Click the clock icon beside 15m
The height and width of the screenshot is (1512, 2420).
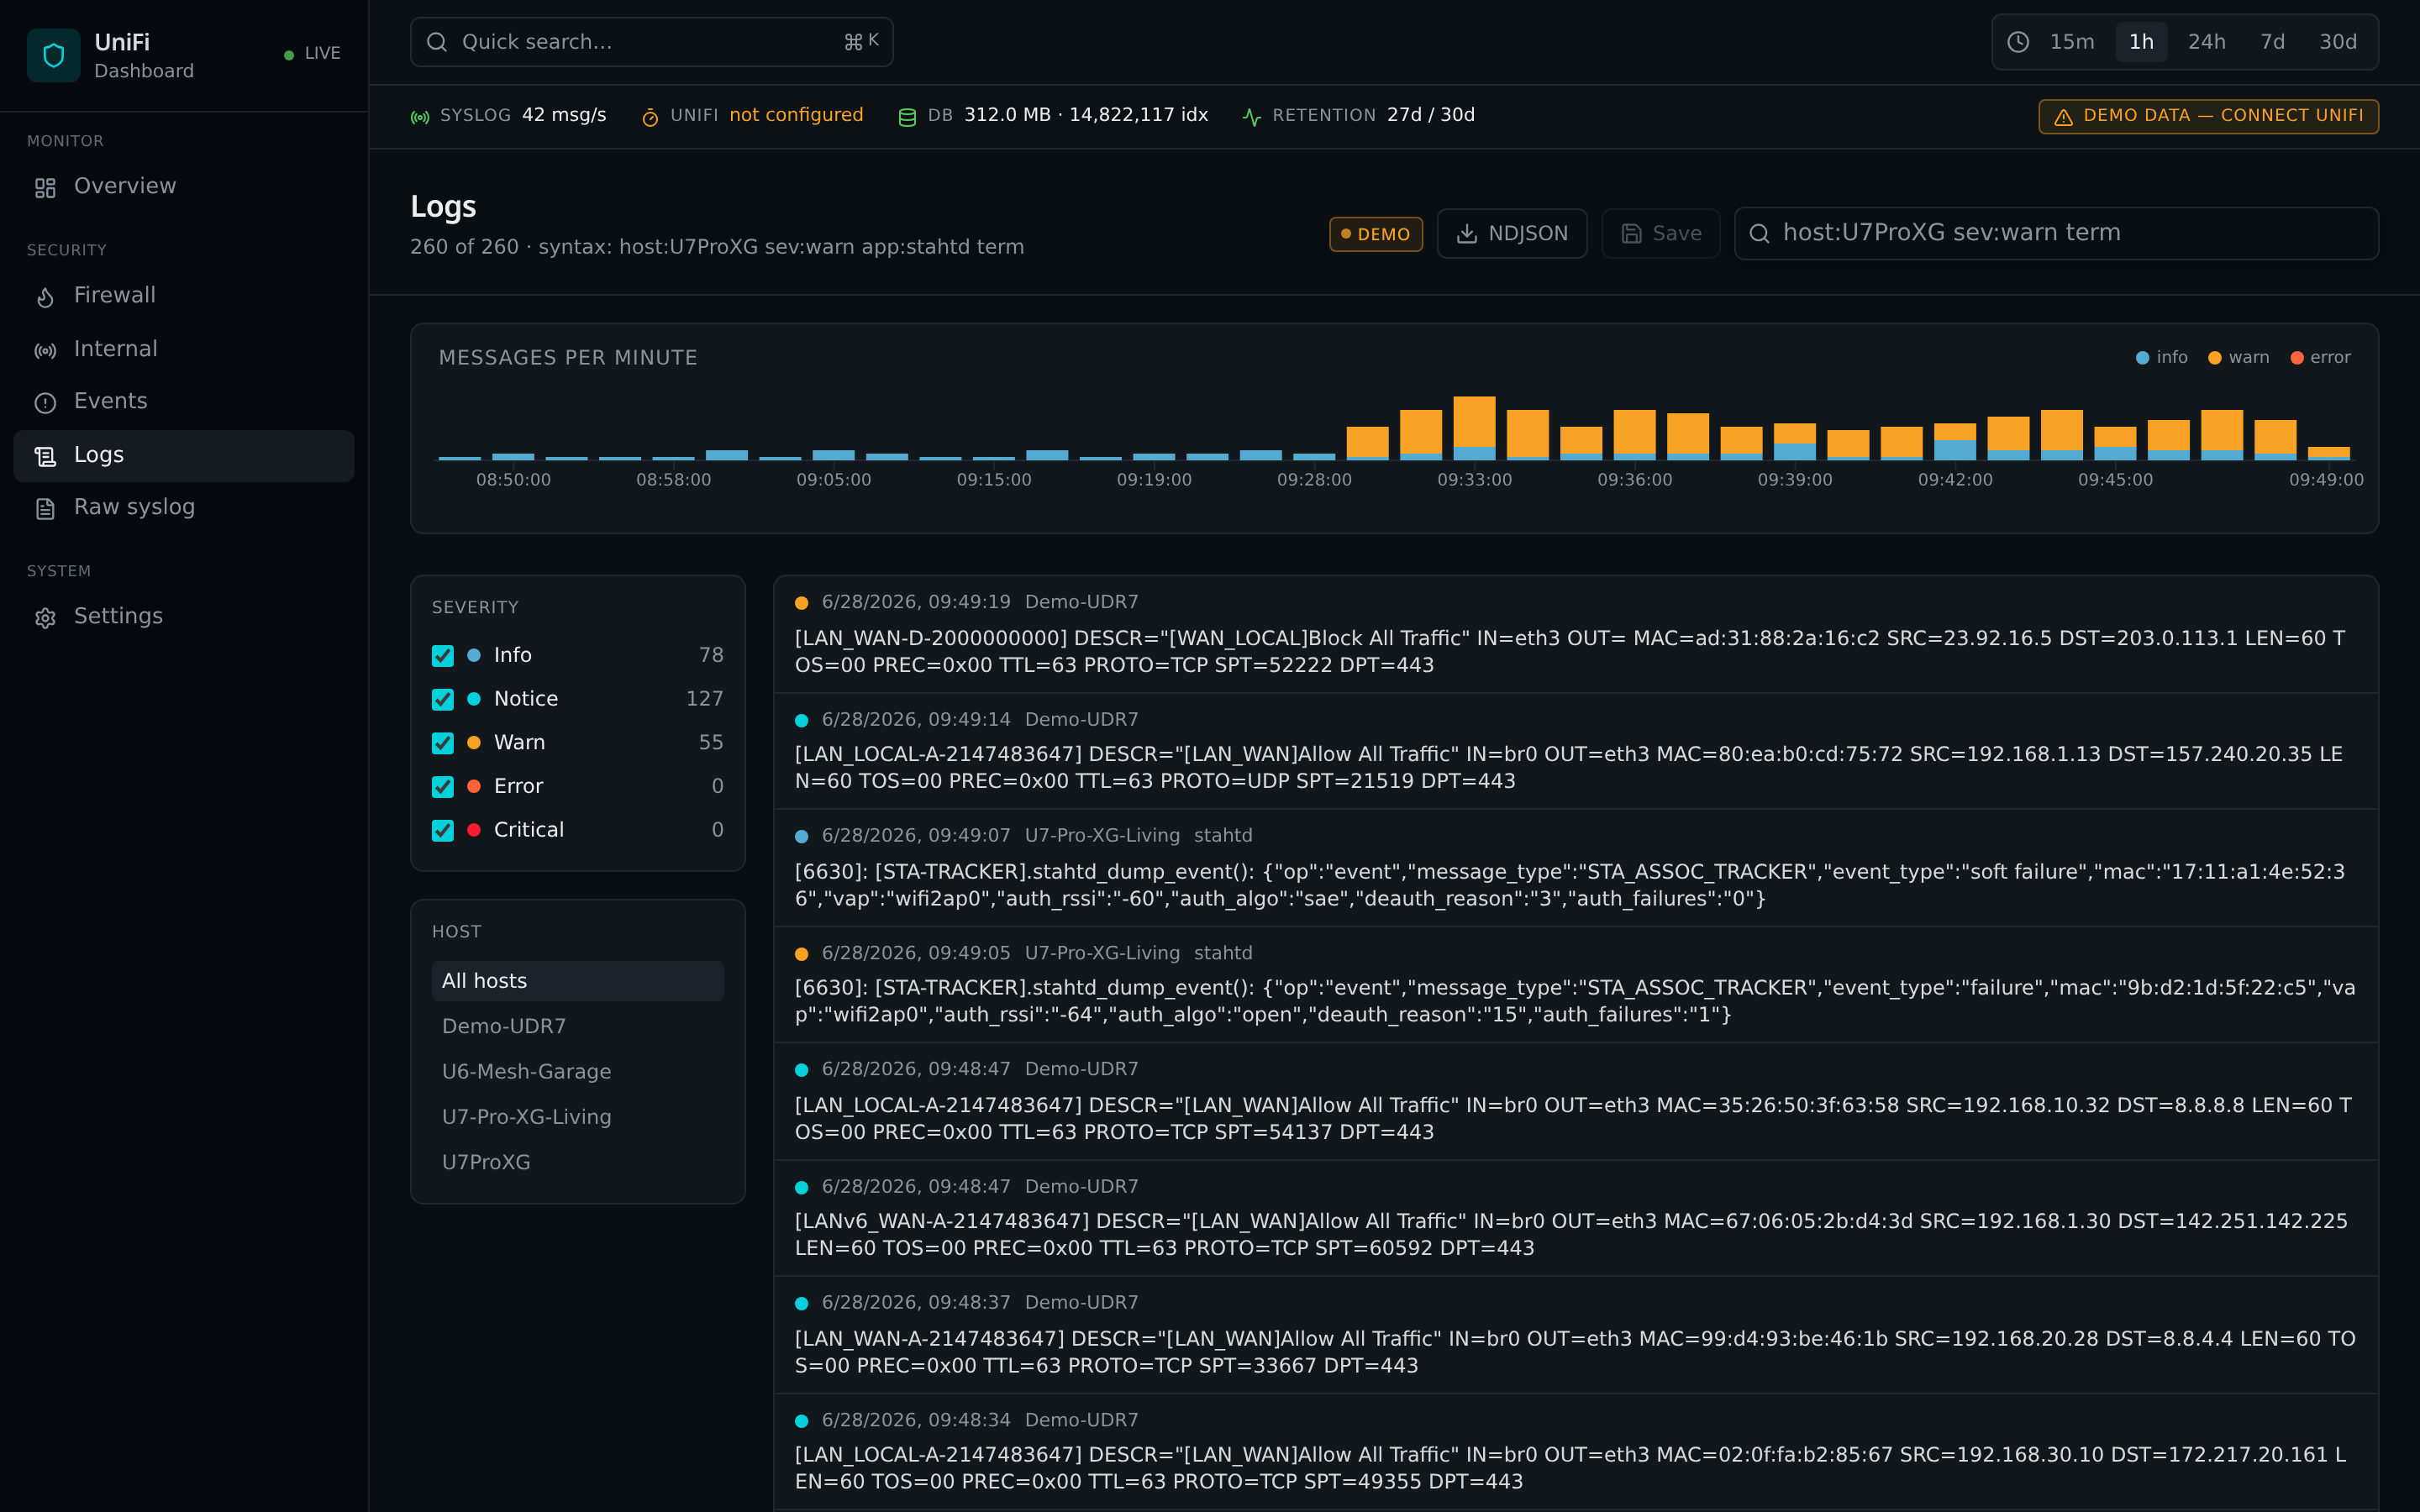pyautogui.click(x=2018, y=42)
